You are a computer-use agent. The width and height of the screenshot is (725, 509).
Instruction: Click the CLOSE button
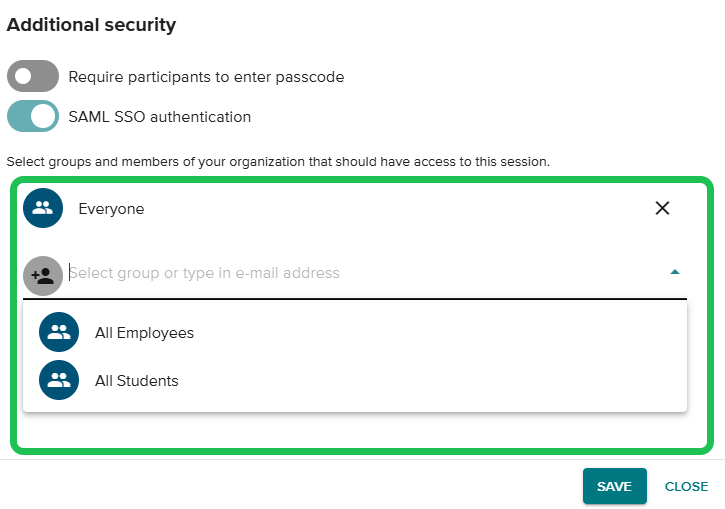pos(686,486)
